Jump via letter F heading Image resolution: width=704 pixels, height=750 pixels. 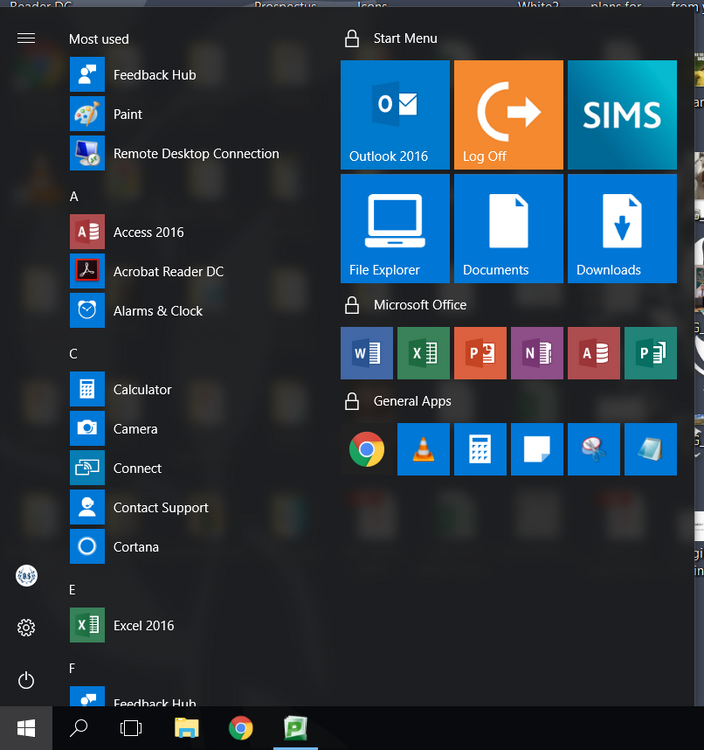pyautogui.click(x=72, y=668)
